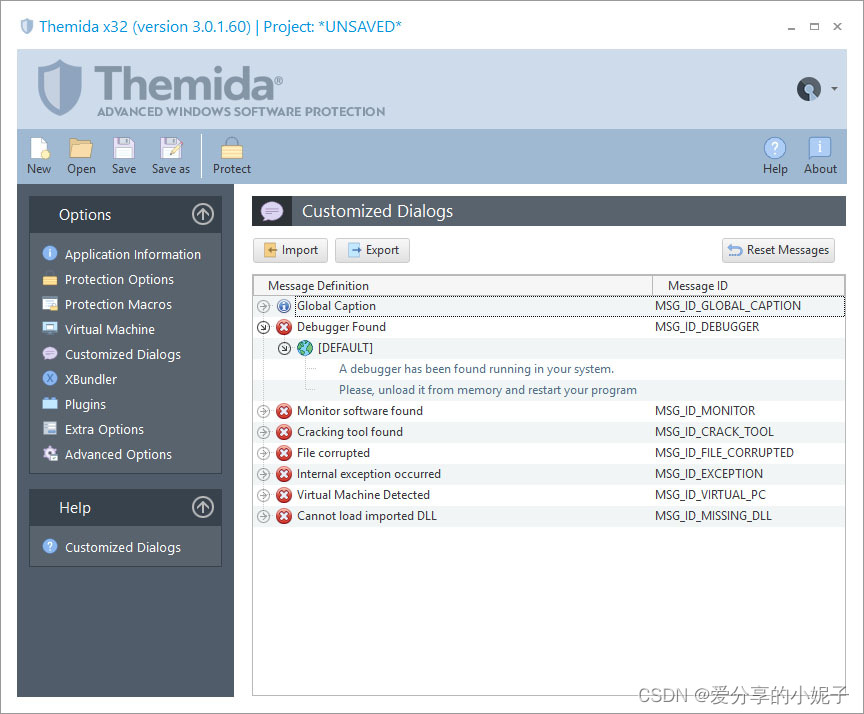Click the Message ID column header
Image resolution: width=864 pixels, height=714 pixels.
tap(748, 285)
